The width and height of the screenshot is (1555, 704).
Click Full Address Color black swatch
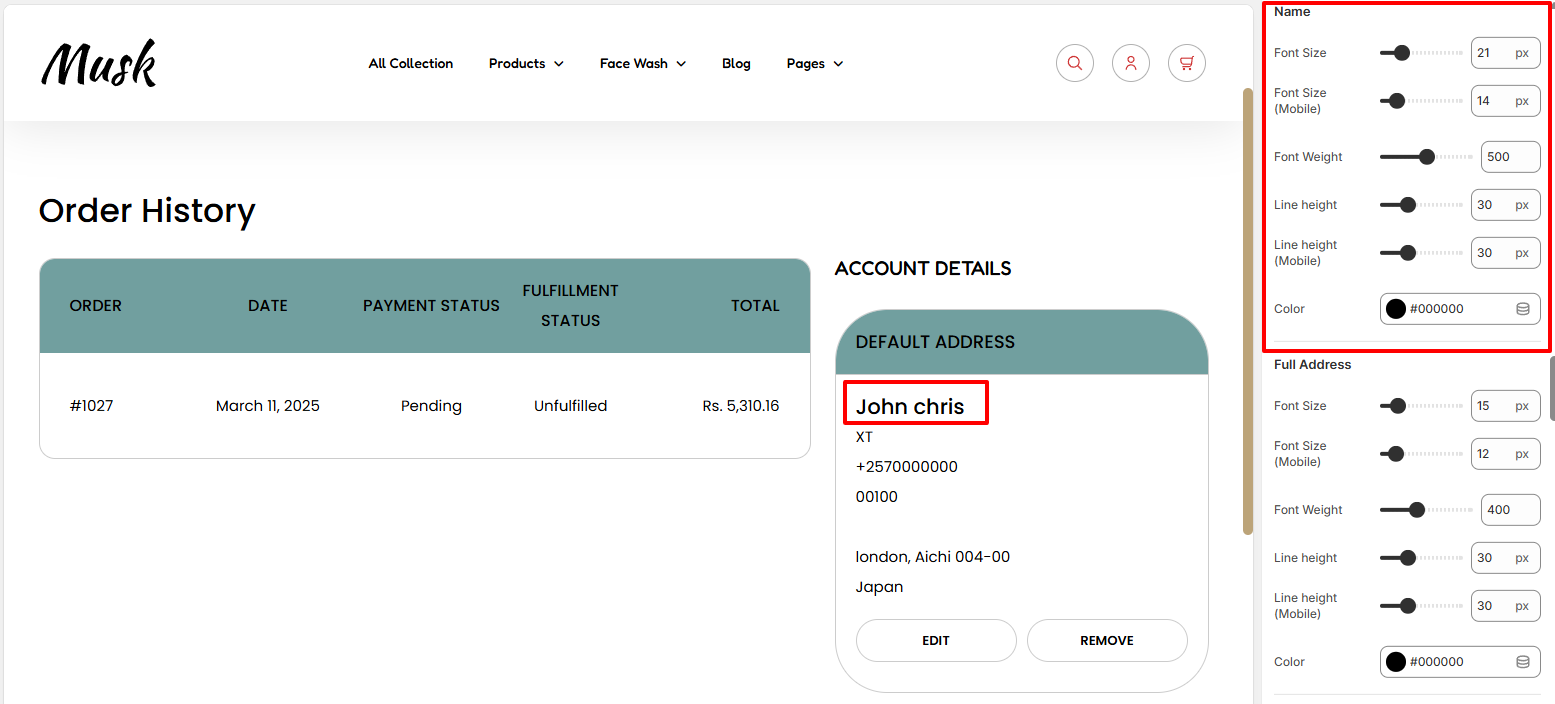click(1396, 662)
